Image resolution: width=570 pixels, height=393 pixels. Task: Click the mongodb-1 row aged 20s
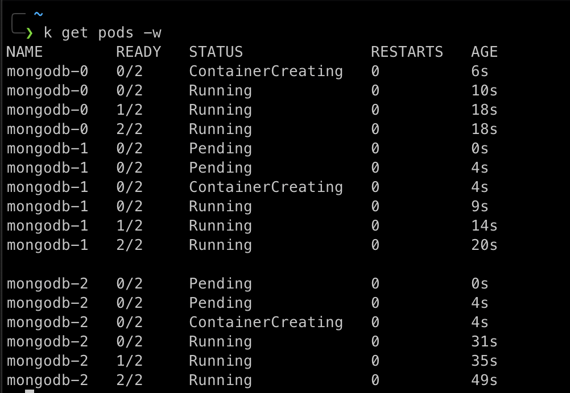coord(252,245)
